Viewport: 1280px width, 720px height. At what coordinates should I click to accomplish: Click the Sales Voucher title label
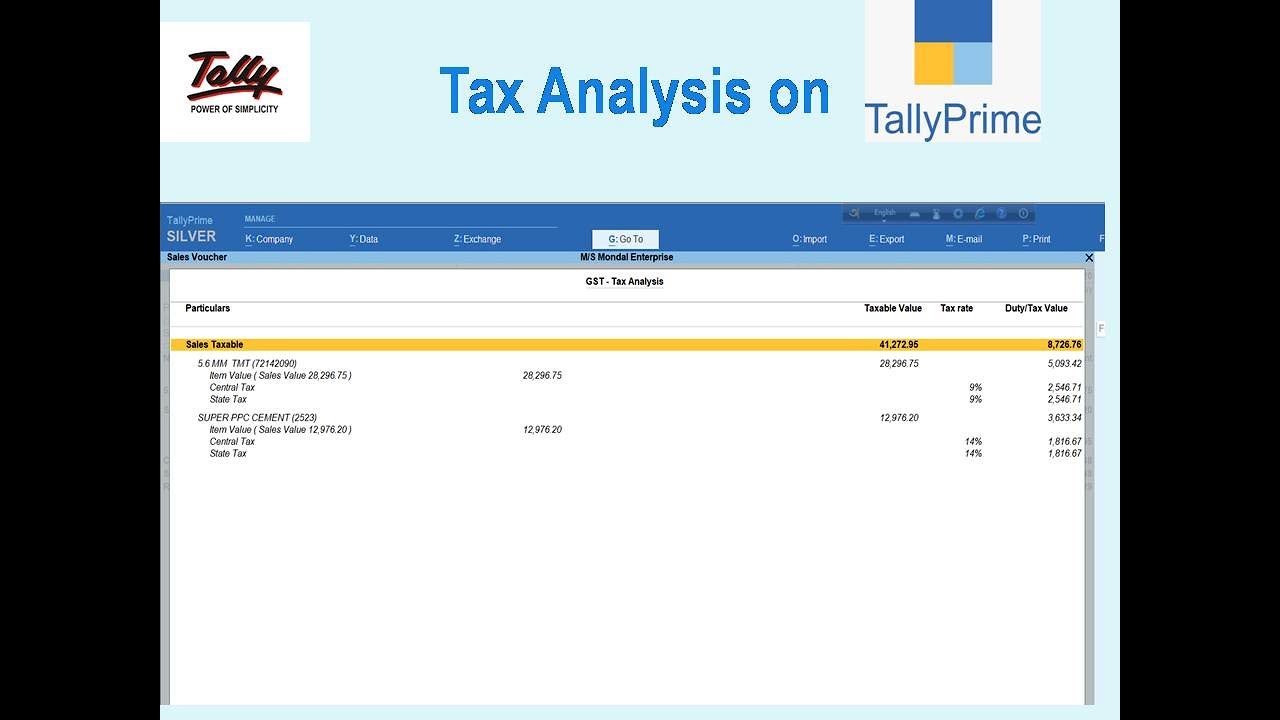[197, 257]
